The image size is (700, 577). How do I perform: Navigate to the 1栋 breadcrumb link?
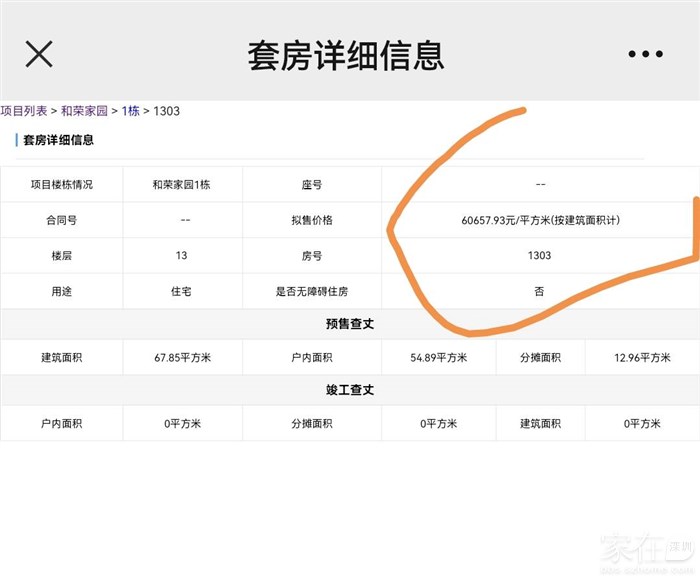pos(131,111)
